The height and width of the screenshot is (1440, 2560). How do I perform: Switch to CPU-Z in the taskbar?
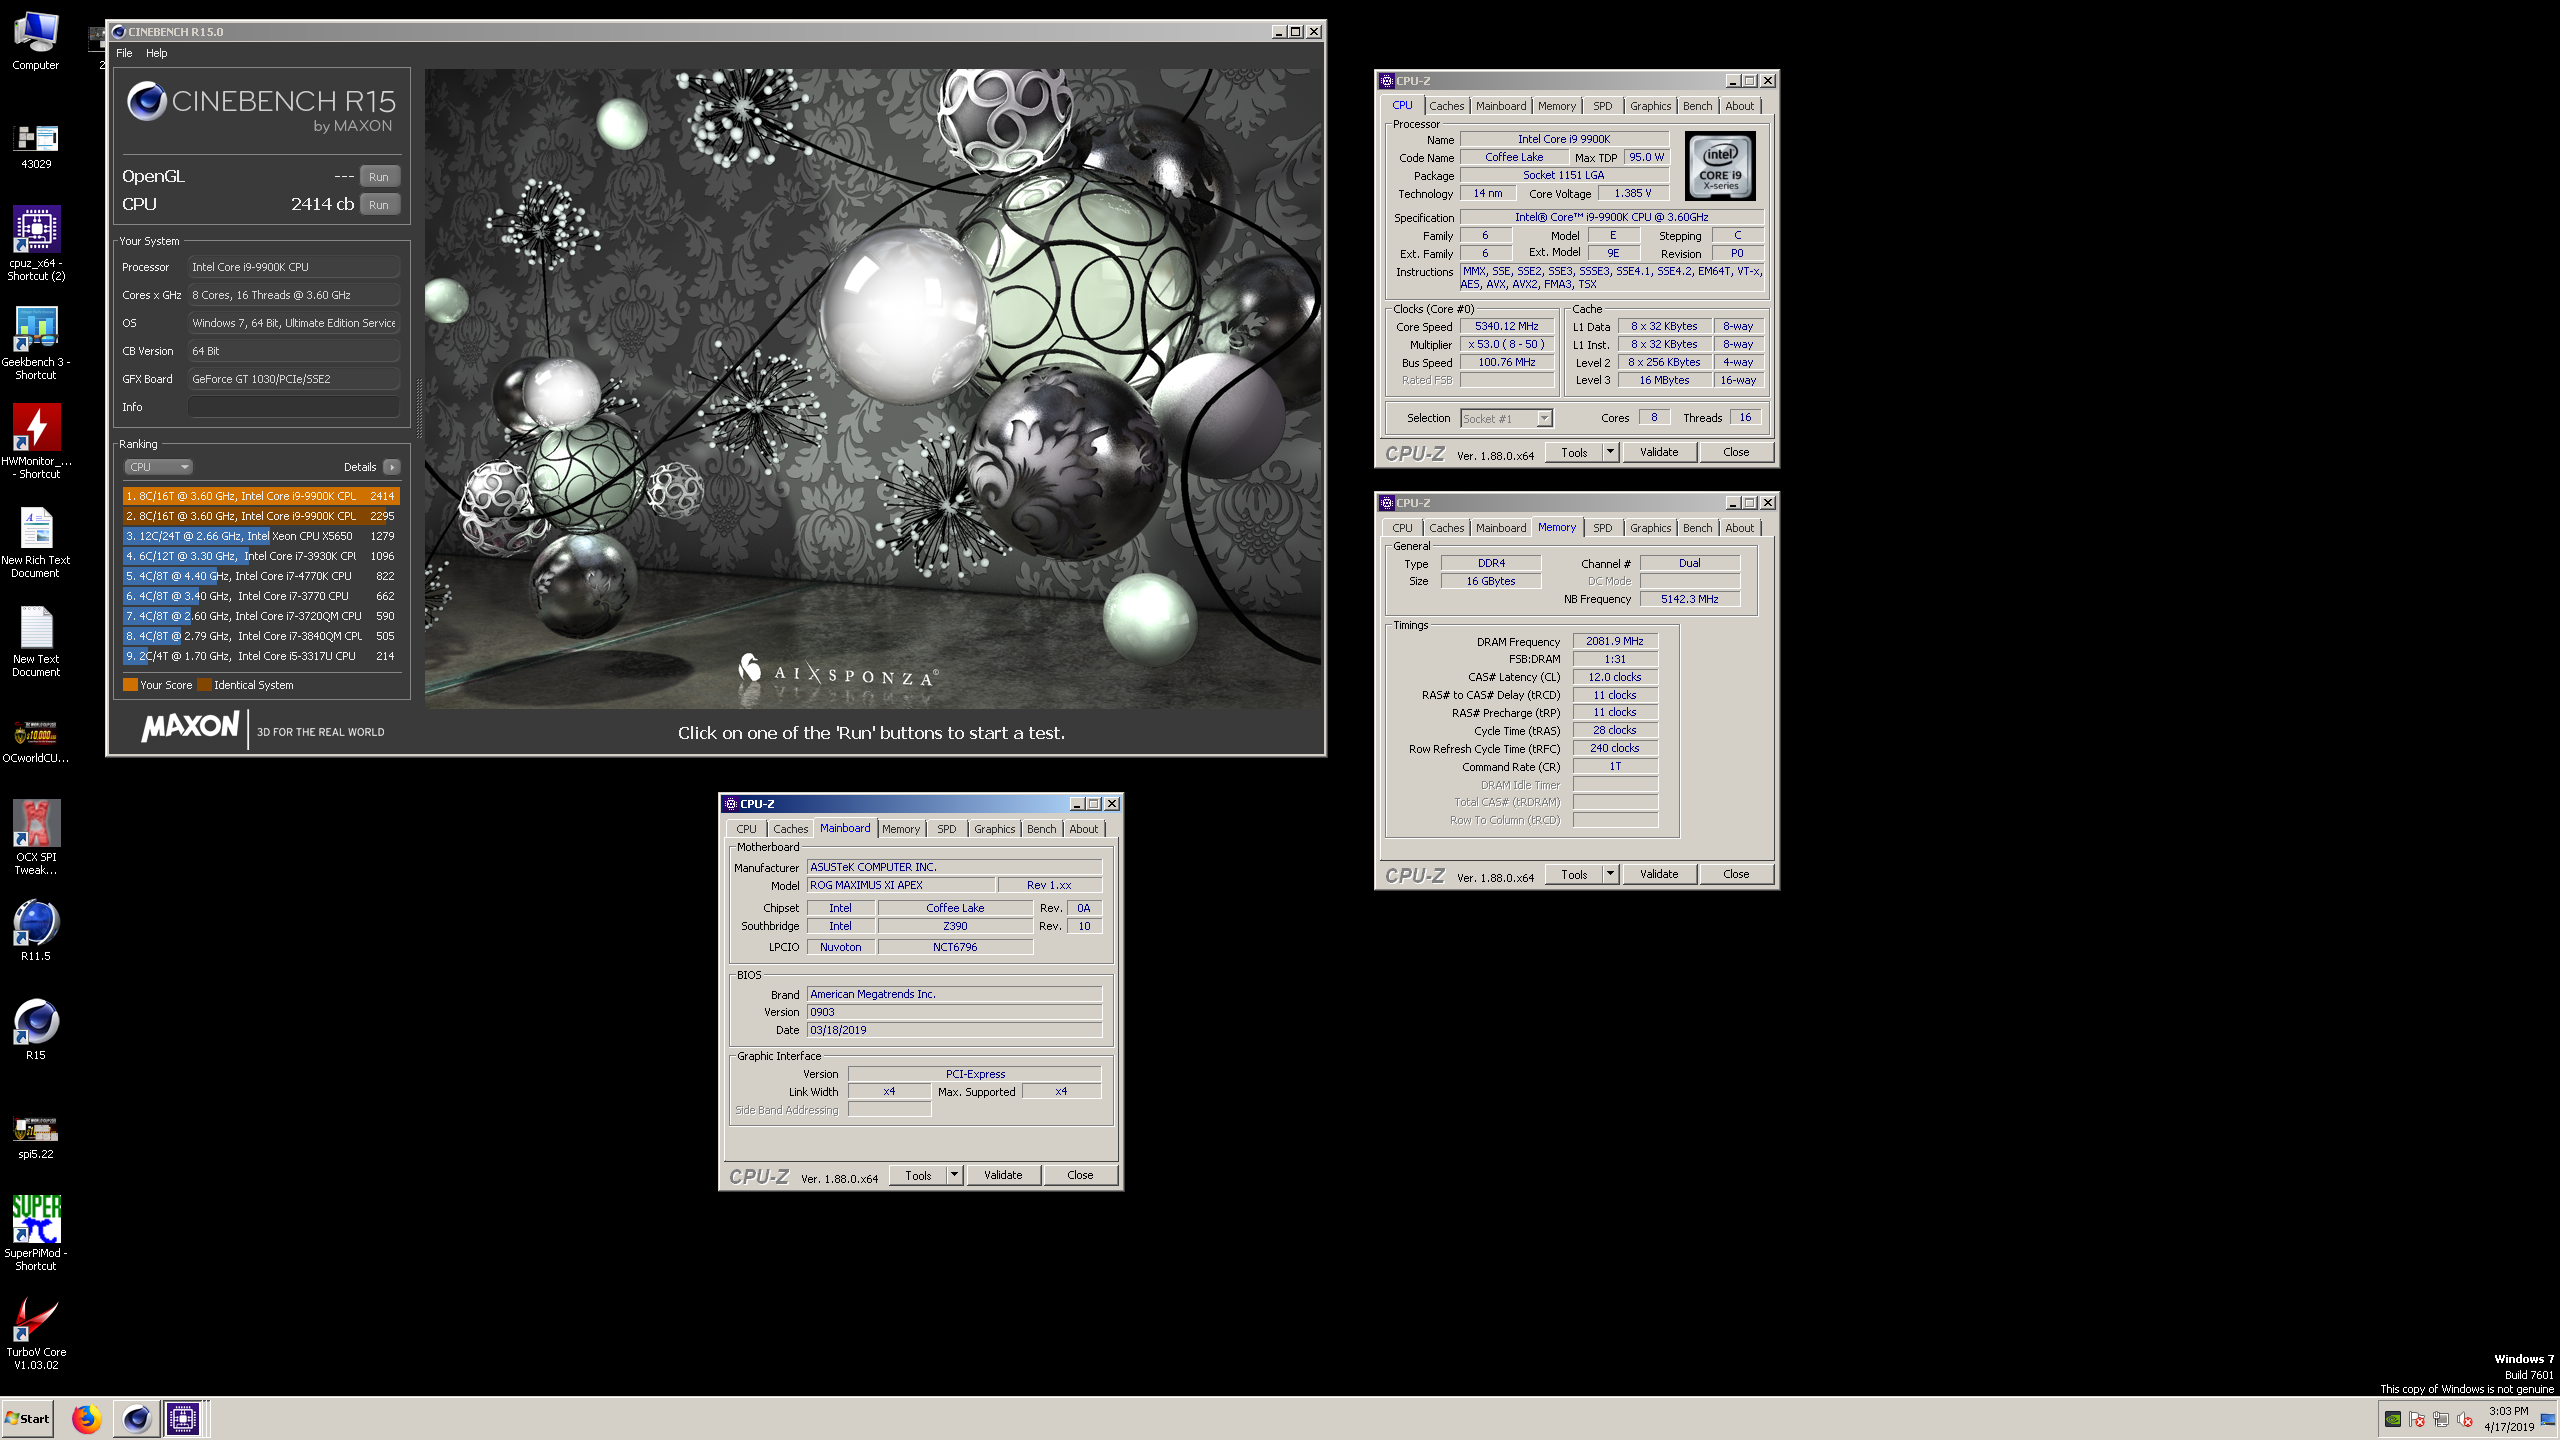pos(183,1418)
